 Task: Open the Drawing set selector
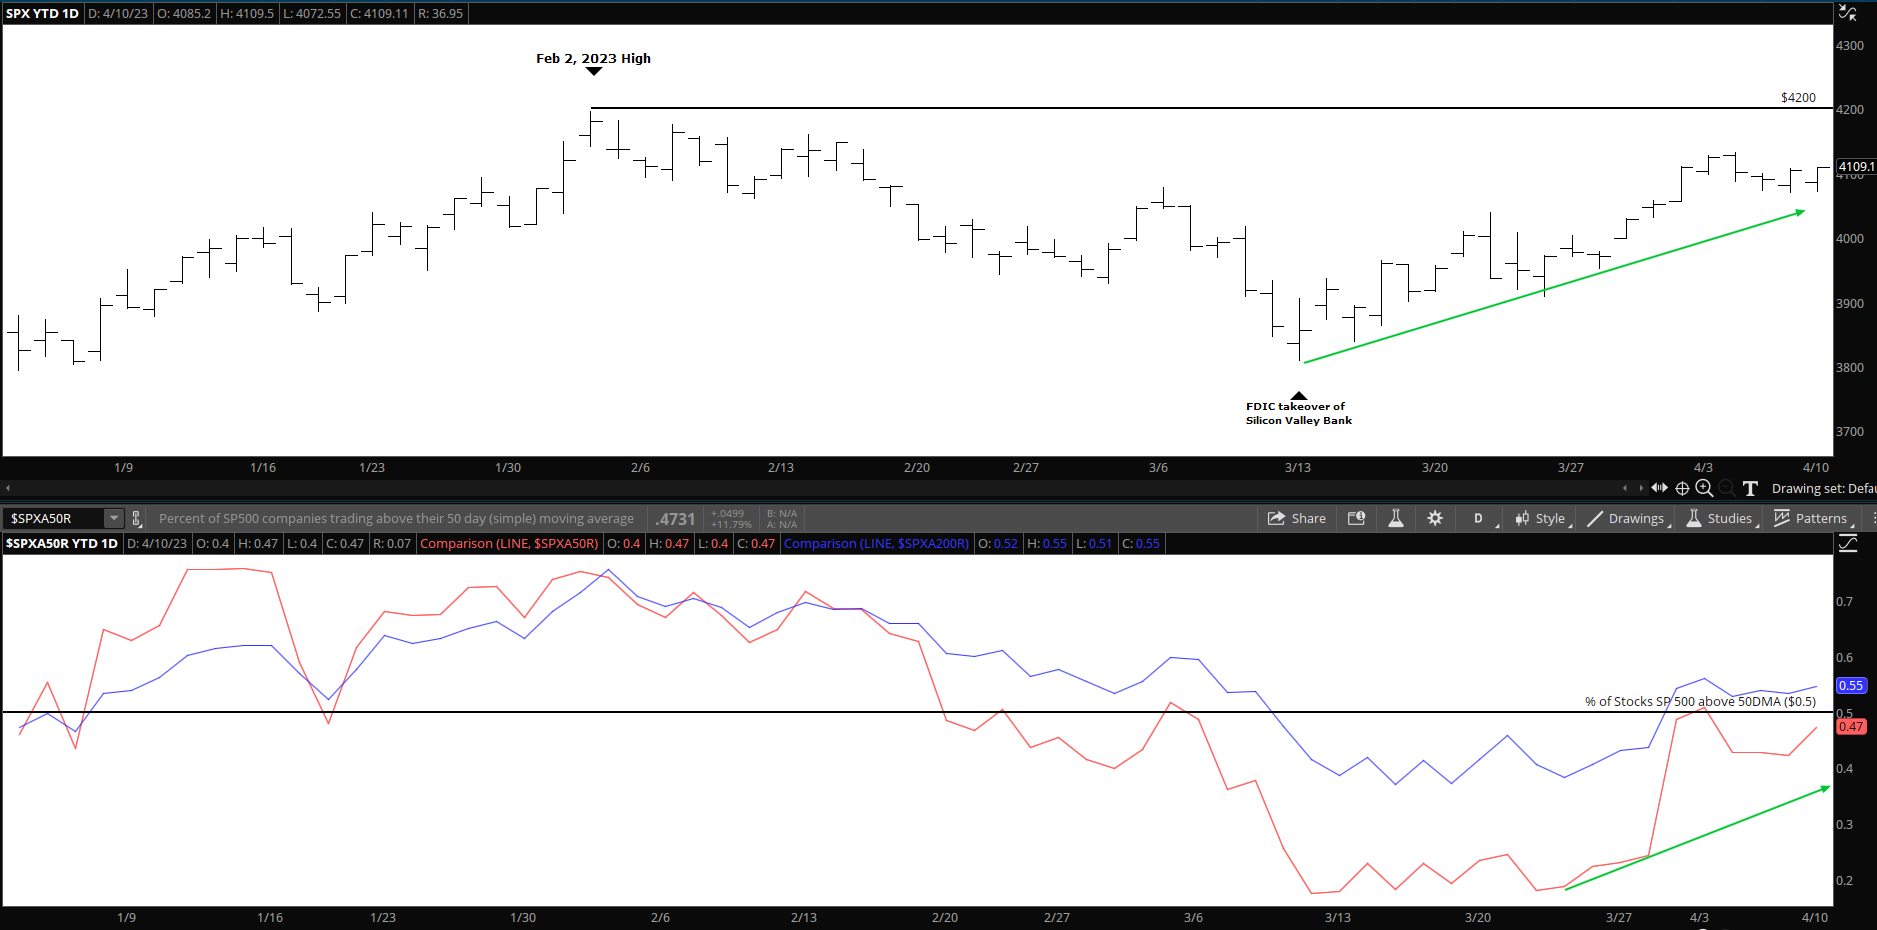click(x=1823, y=488)
